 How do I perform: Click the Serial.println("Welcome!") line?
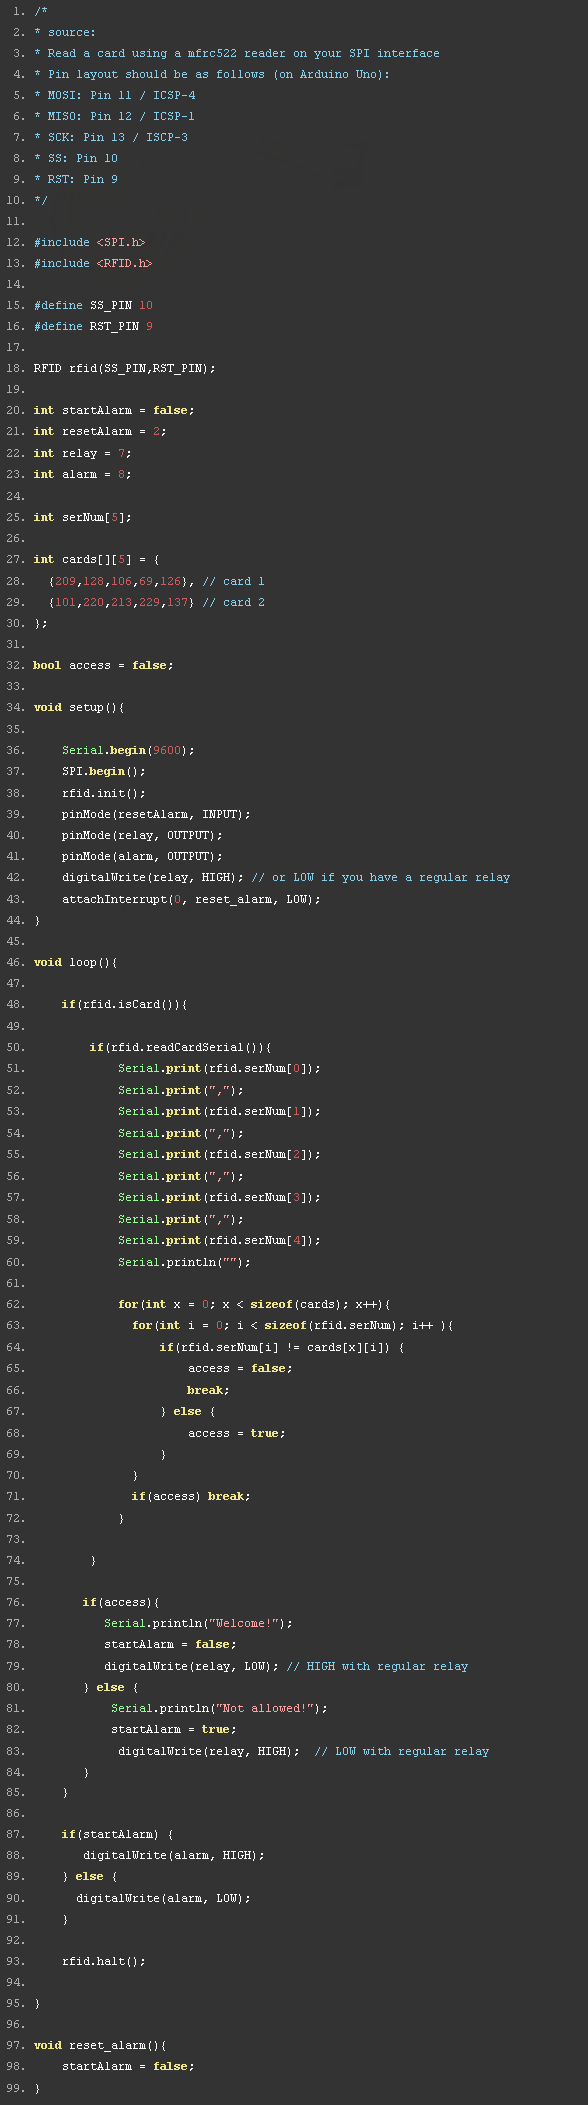coord(198,1623)
